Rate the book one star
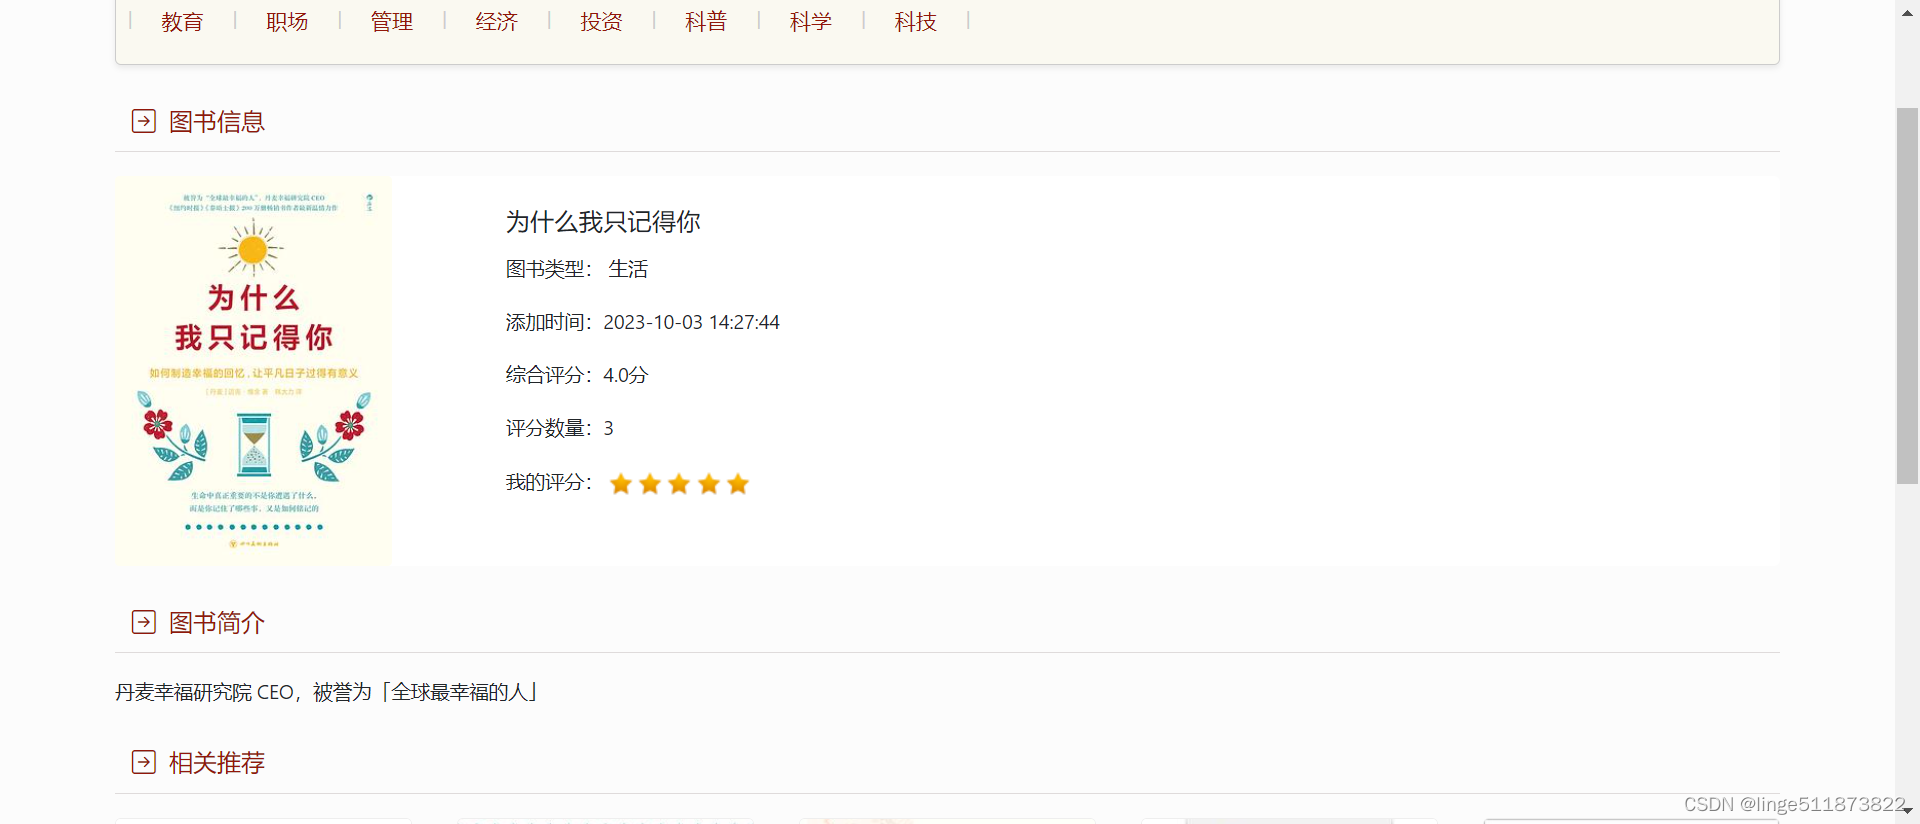Image resolution: width=1920 pixels, height=824 pixels. tap(621, 484)
